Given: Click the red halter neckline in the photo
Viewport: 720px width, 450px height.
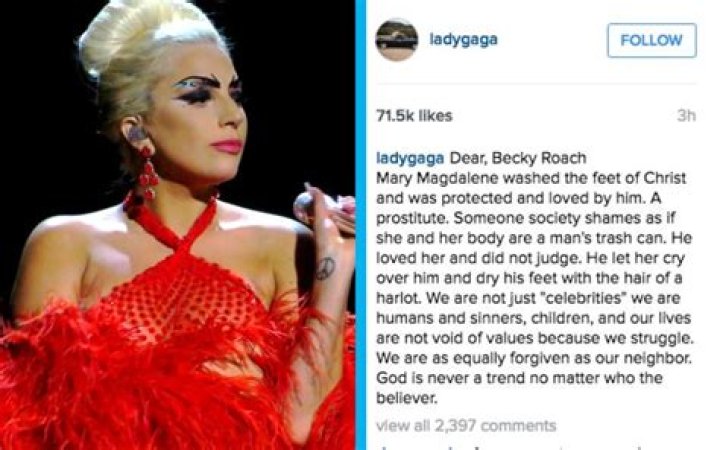Looking at the screenshot, I should 172,220.
